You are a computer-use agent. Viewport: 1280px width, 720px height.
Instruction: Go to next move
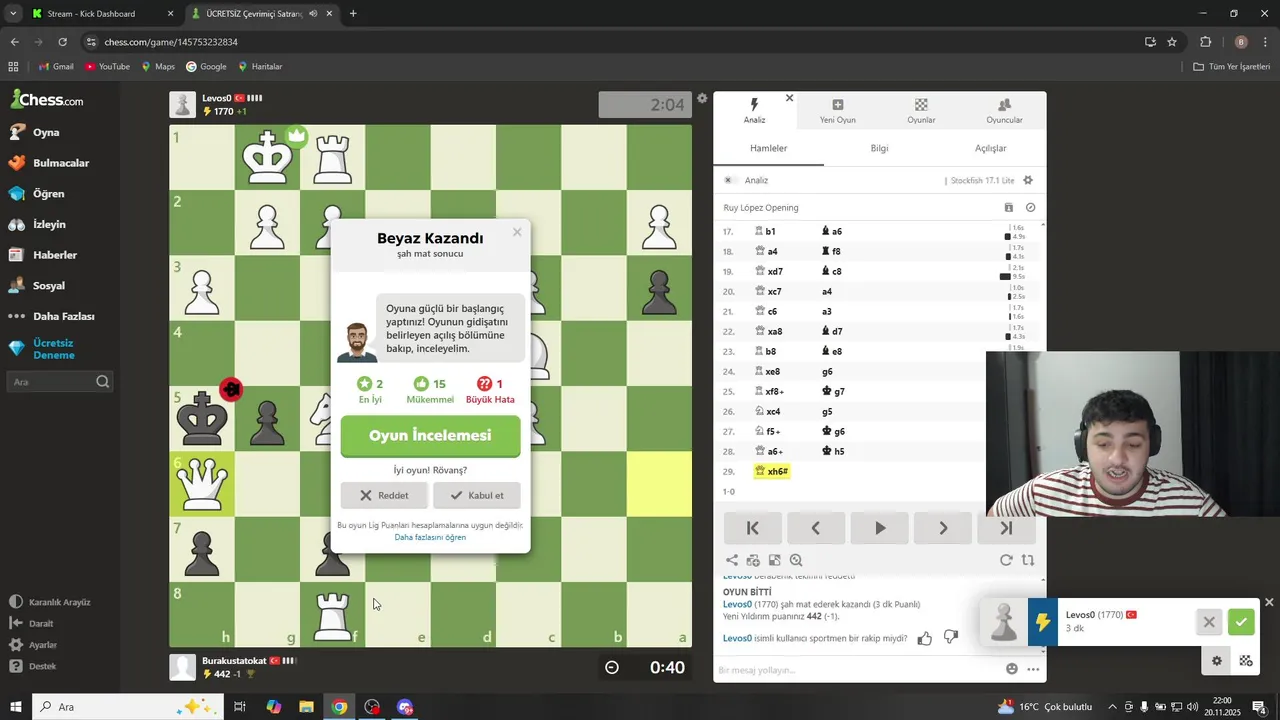tap(943, 528)
